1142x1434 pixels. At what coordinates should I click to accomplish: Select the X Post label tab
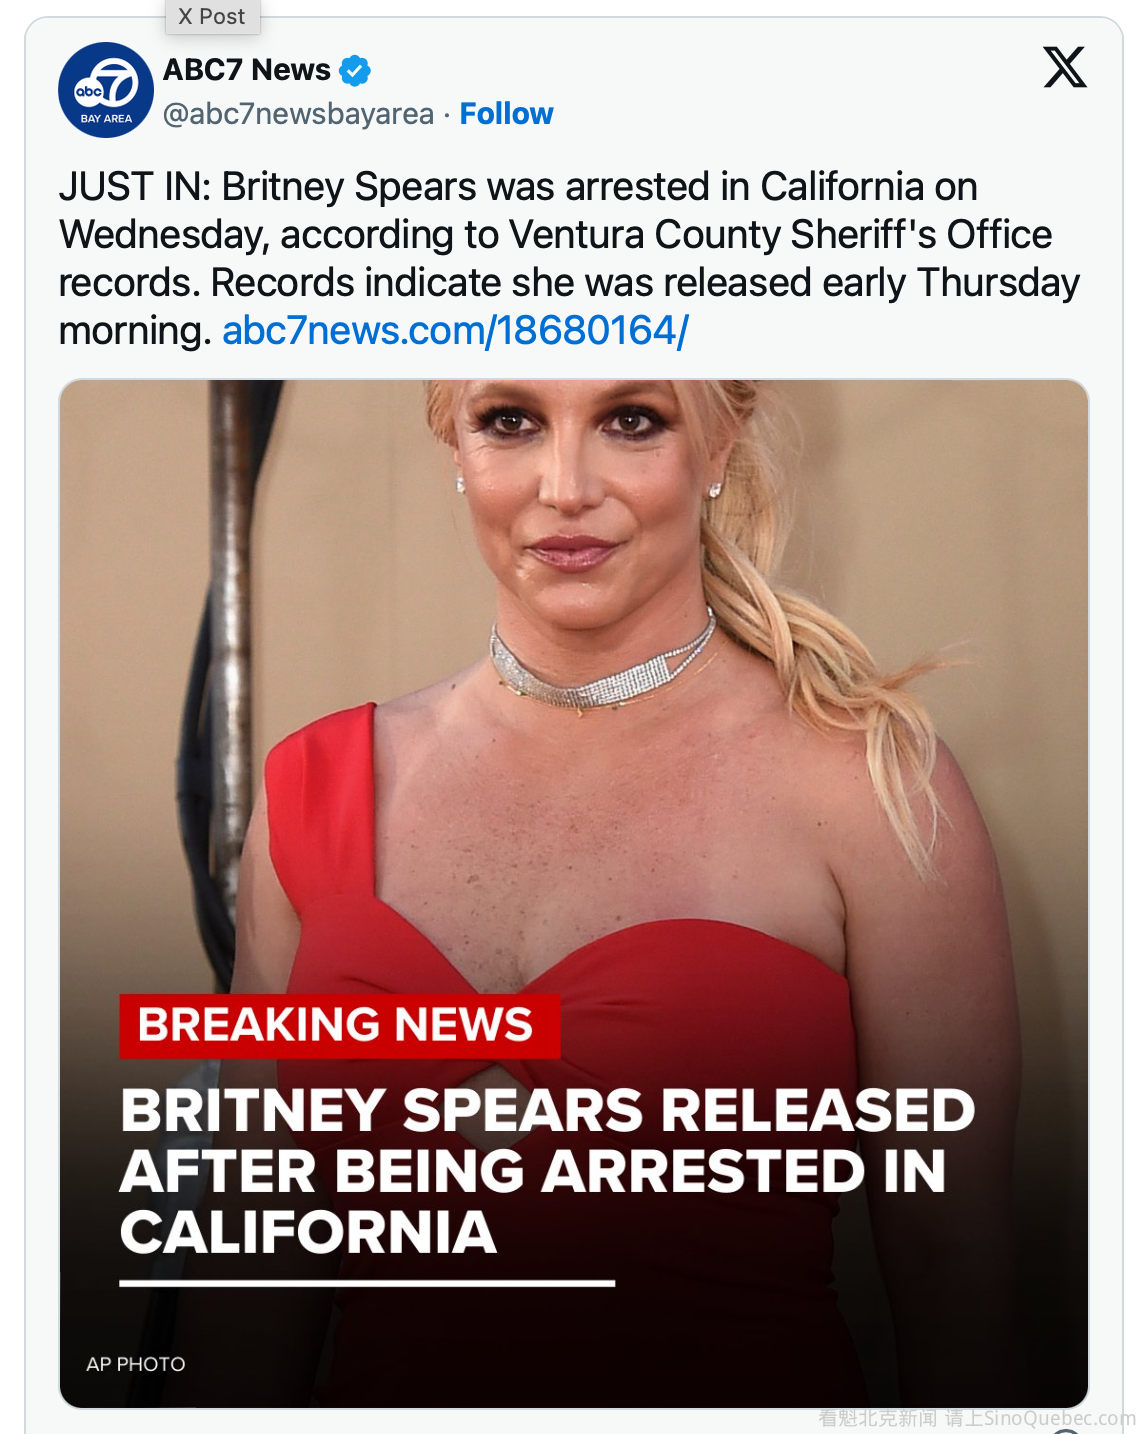pos(211,16)
